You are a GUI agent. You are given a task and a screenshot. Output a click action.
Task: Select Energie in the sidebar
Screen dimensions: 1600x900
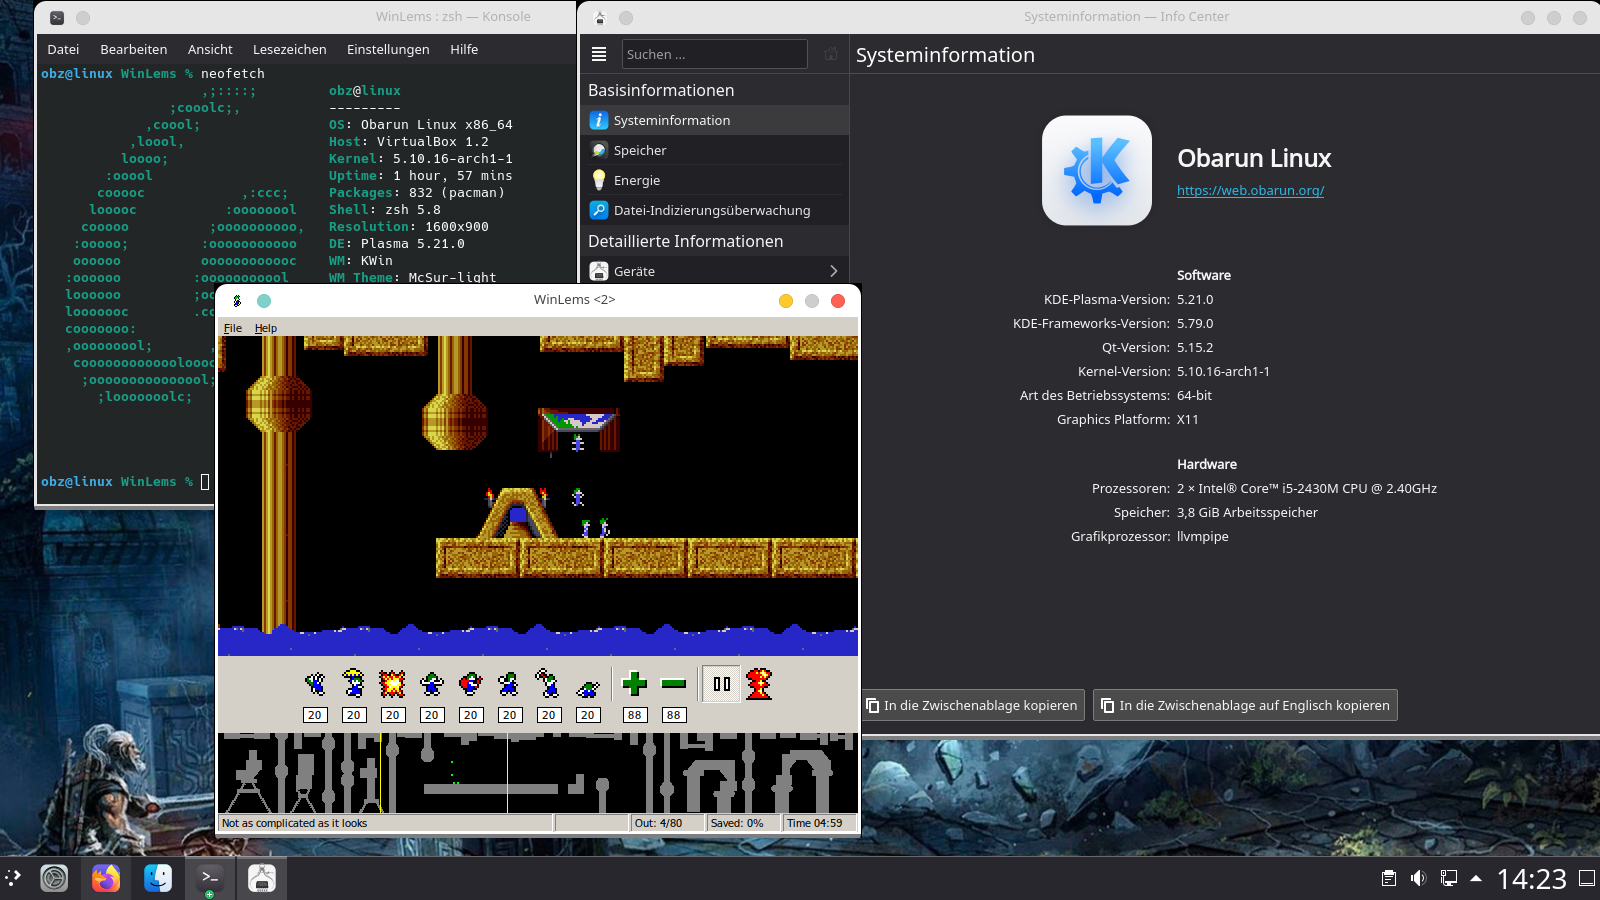[x=714, y=180]
